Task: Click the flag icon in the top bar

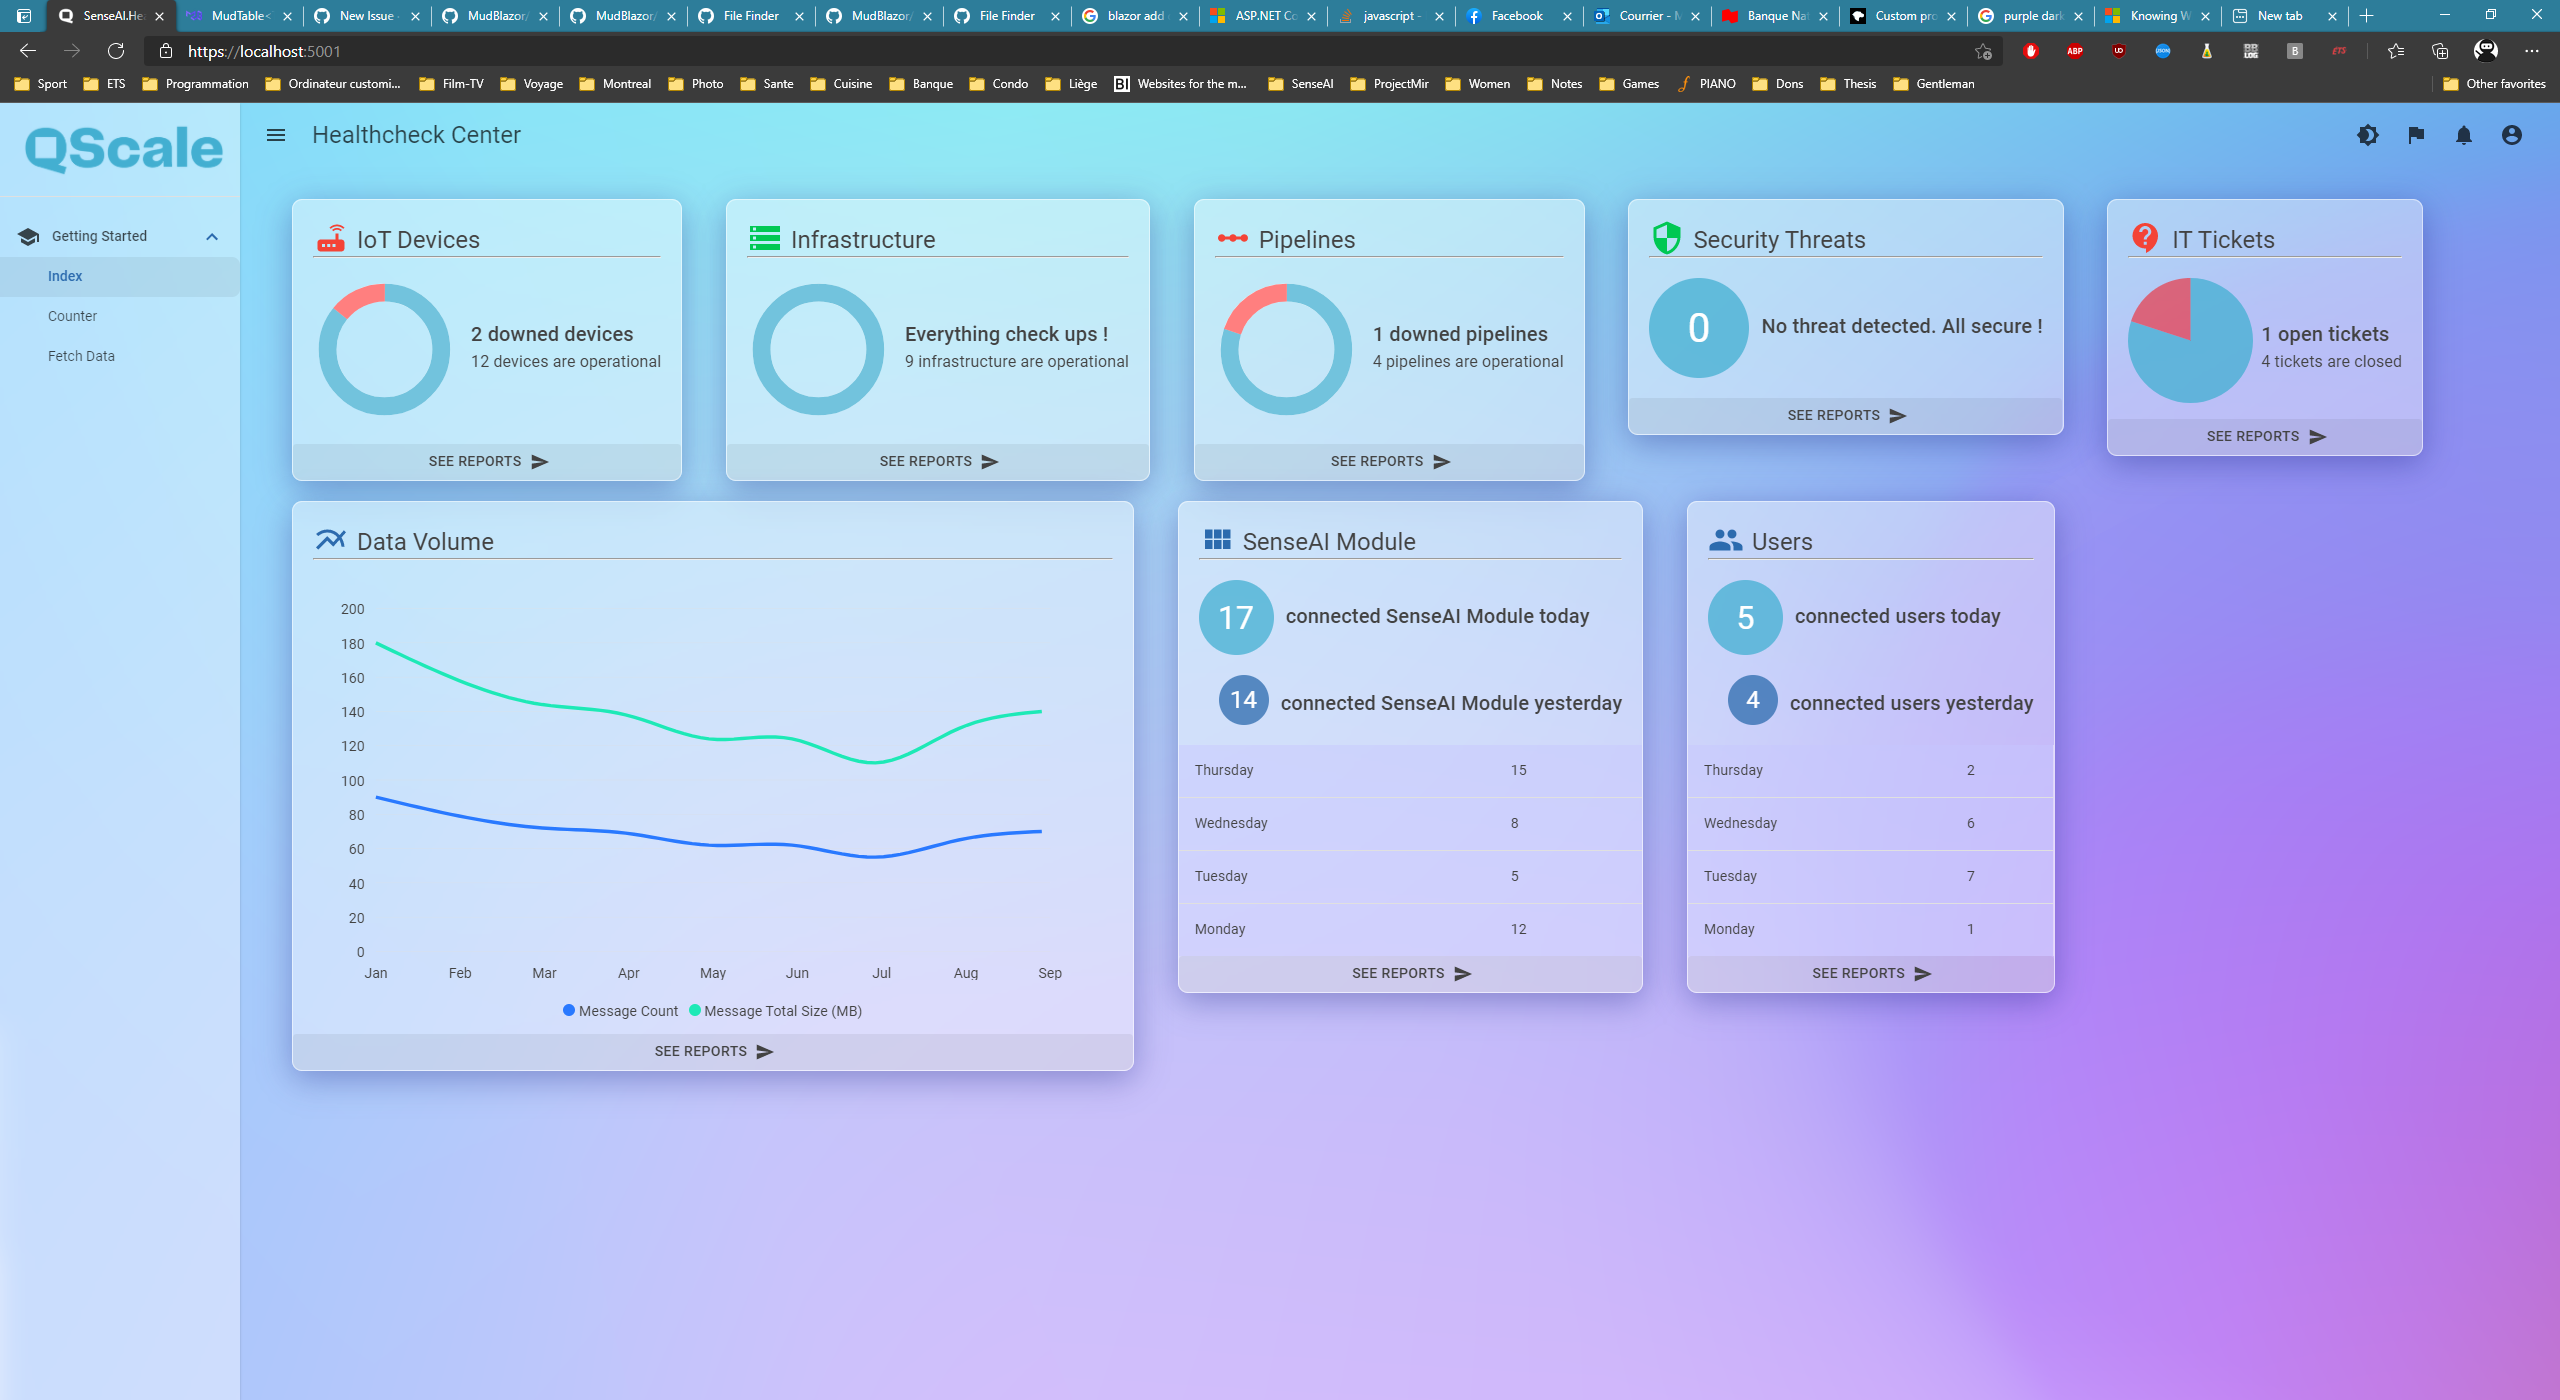Action: (2415, 135)
